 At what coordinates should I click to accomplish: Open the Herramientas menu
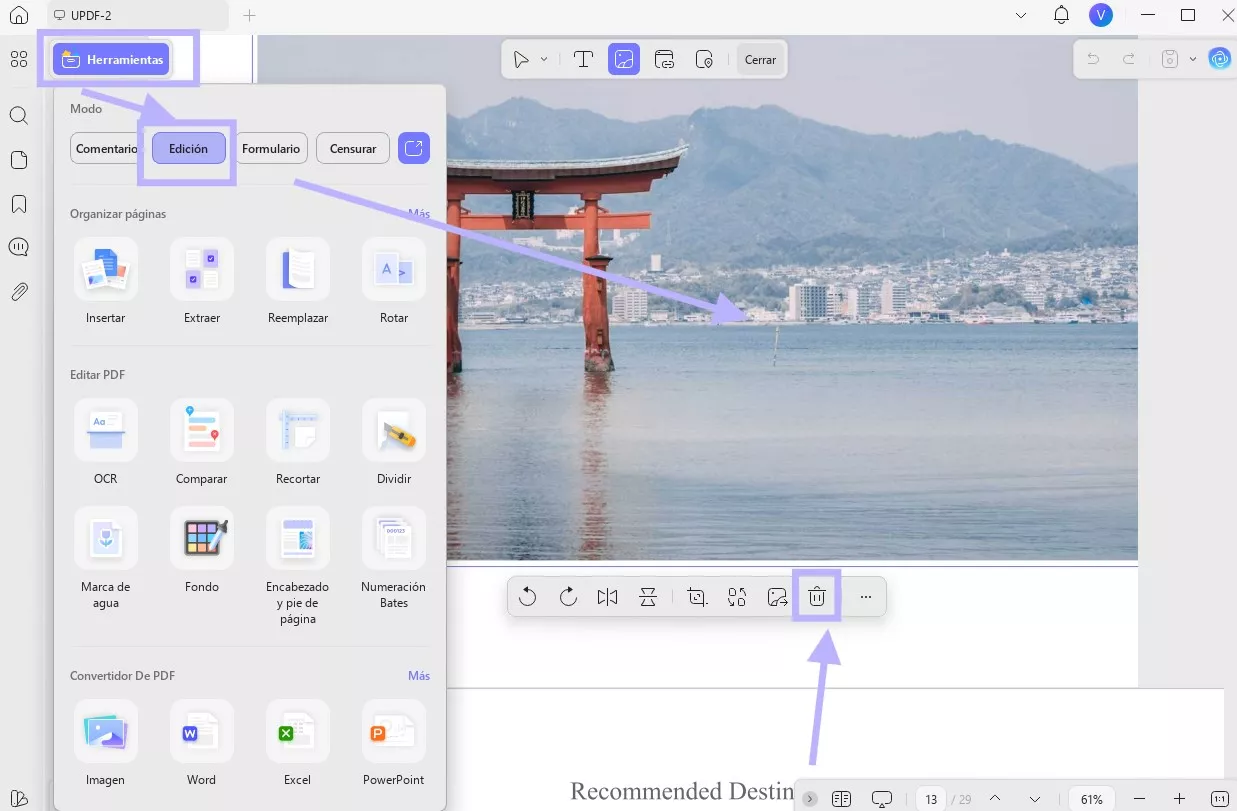tap(110, 60)
